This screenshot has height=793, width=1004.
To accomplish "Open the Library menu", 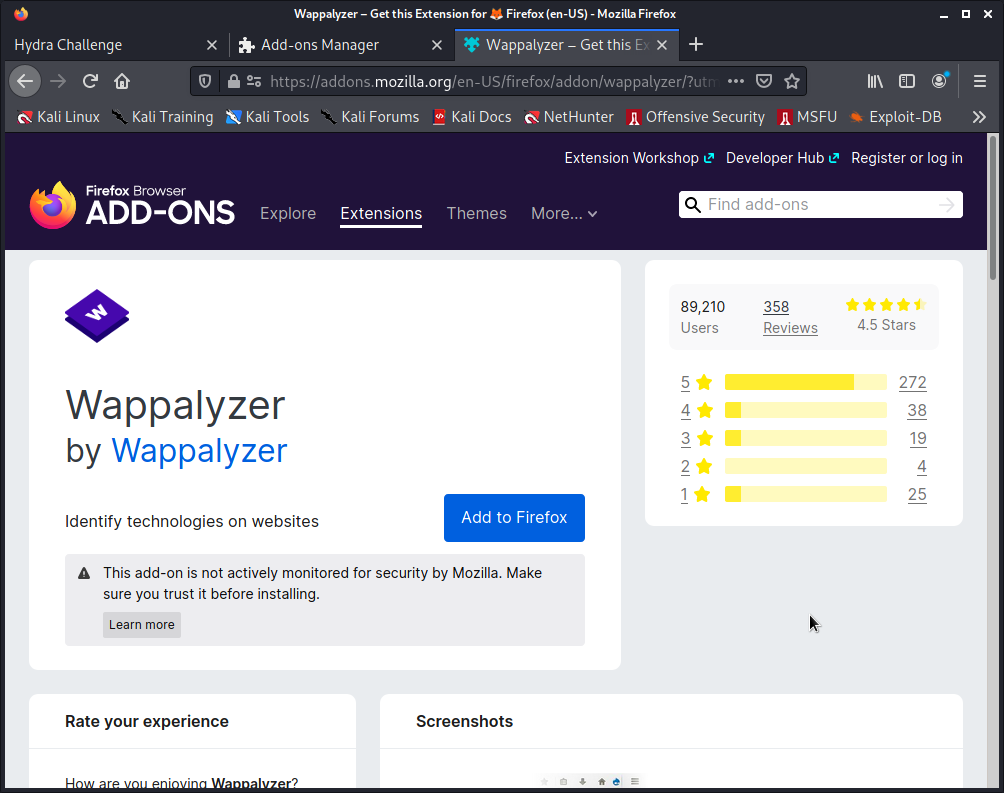I will (875, 81).
